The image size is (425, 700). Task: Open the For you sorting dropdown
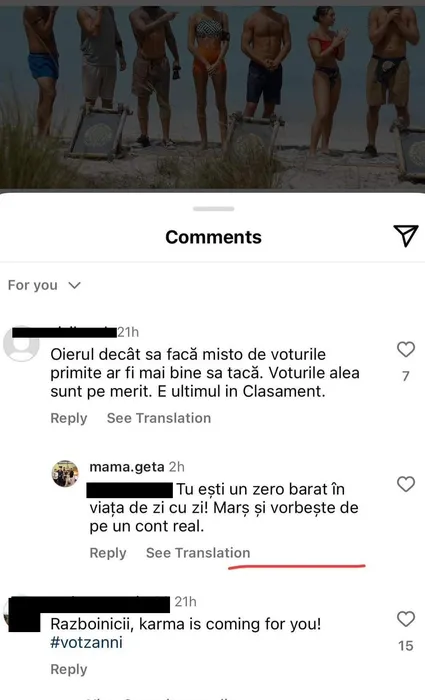pyautogui.click(x=44, y=285)
